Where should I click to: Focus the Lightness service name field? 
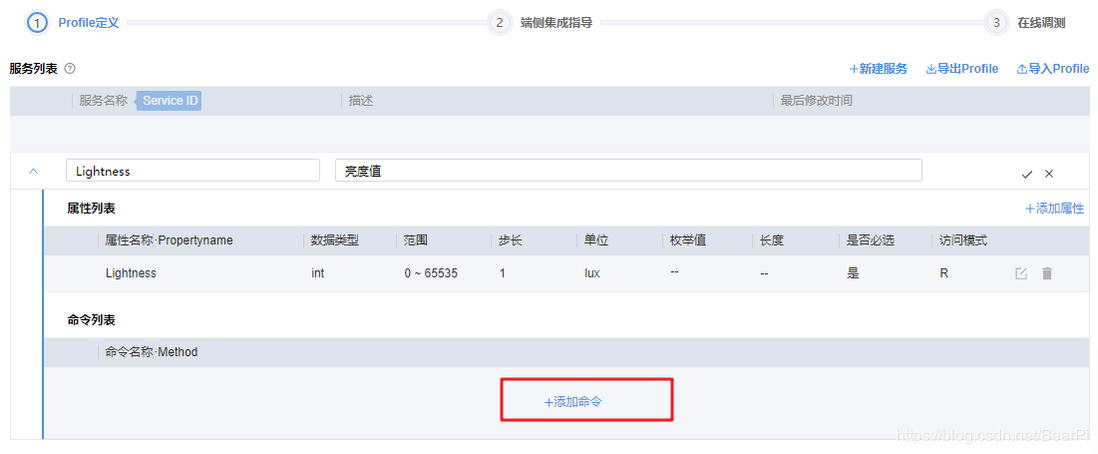point(193,171)
